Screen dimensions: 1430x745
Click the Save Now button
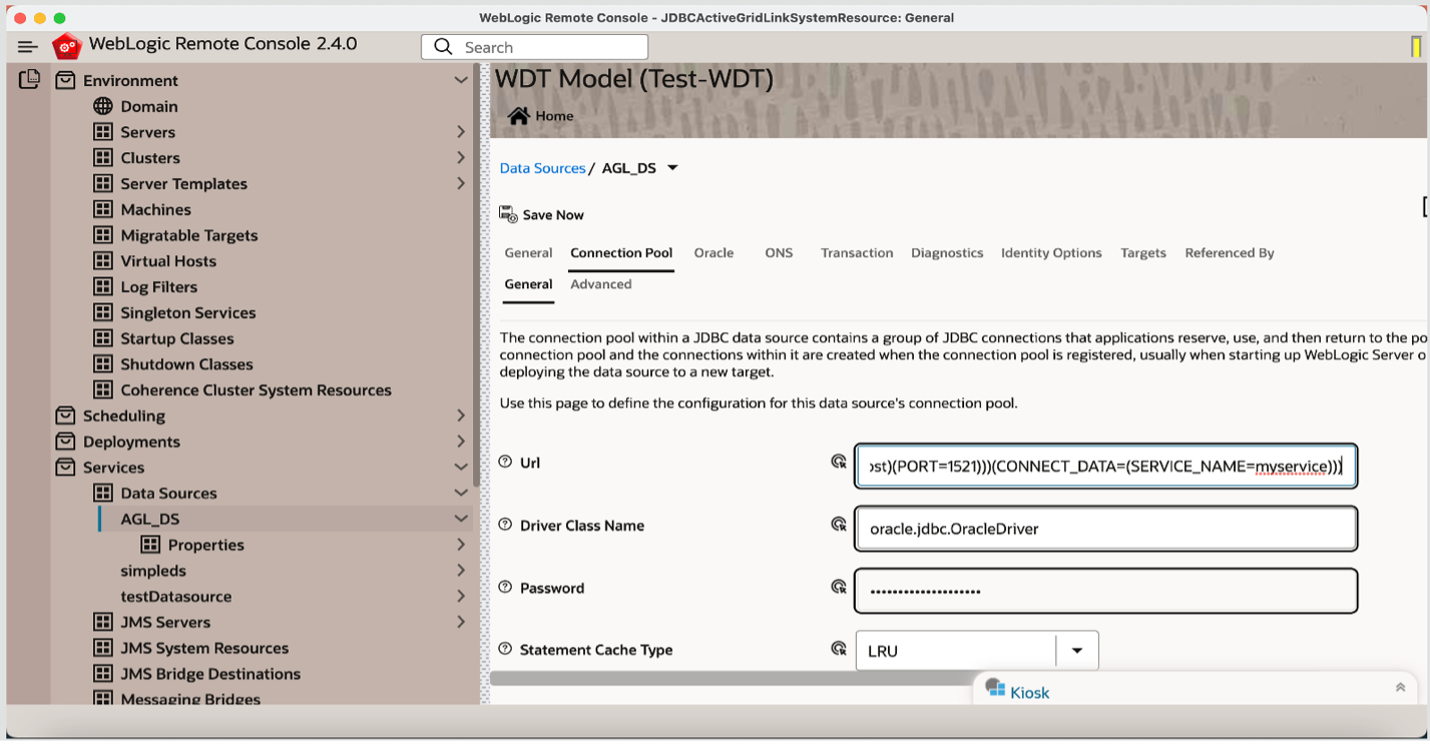coord(541,214)
